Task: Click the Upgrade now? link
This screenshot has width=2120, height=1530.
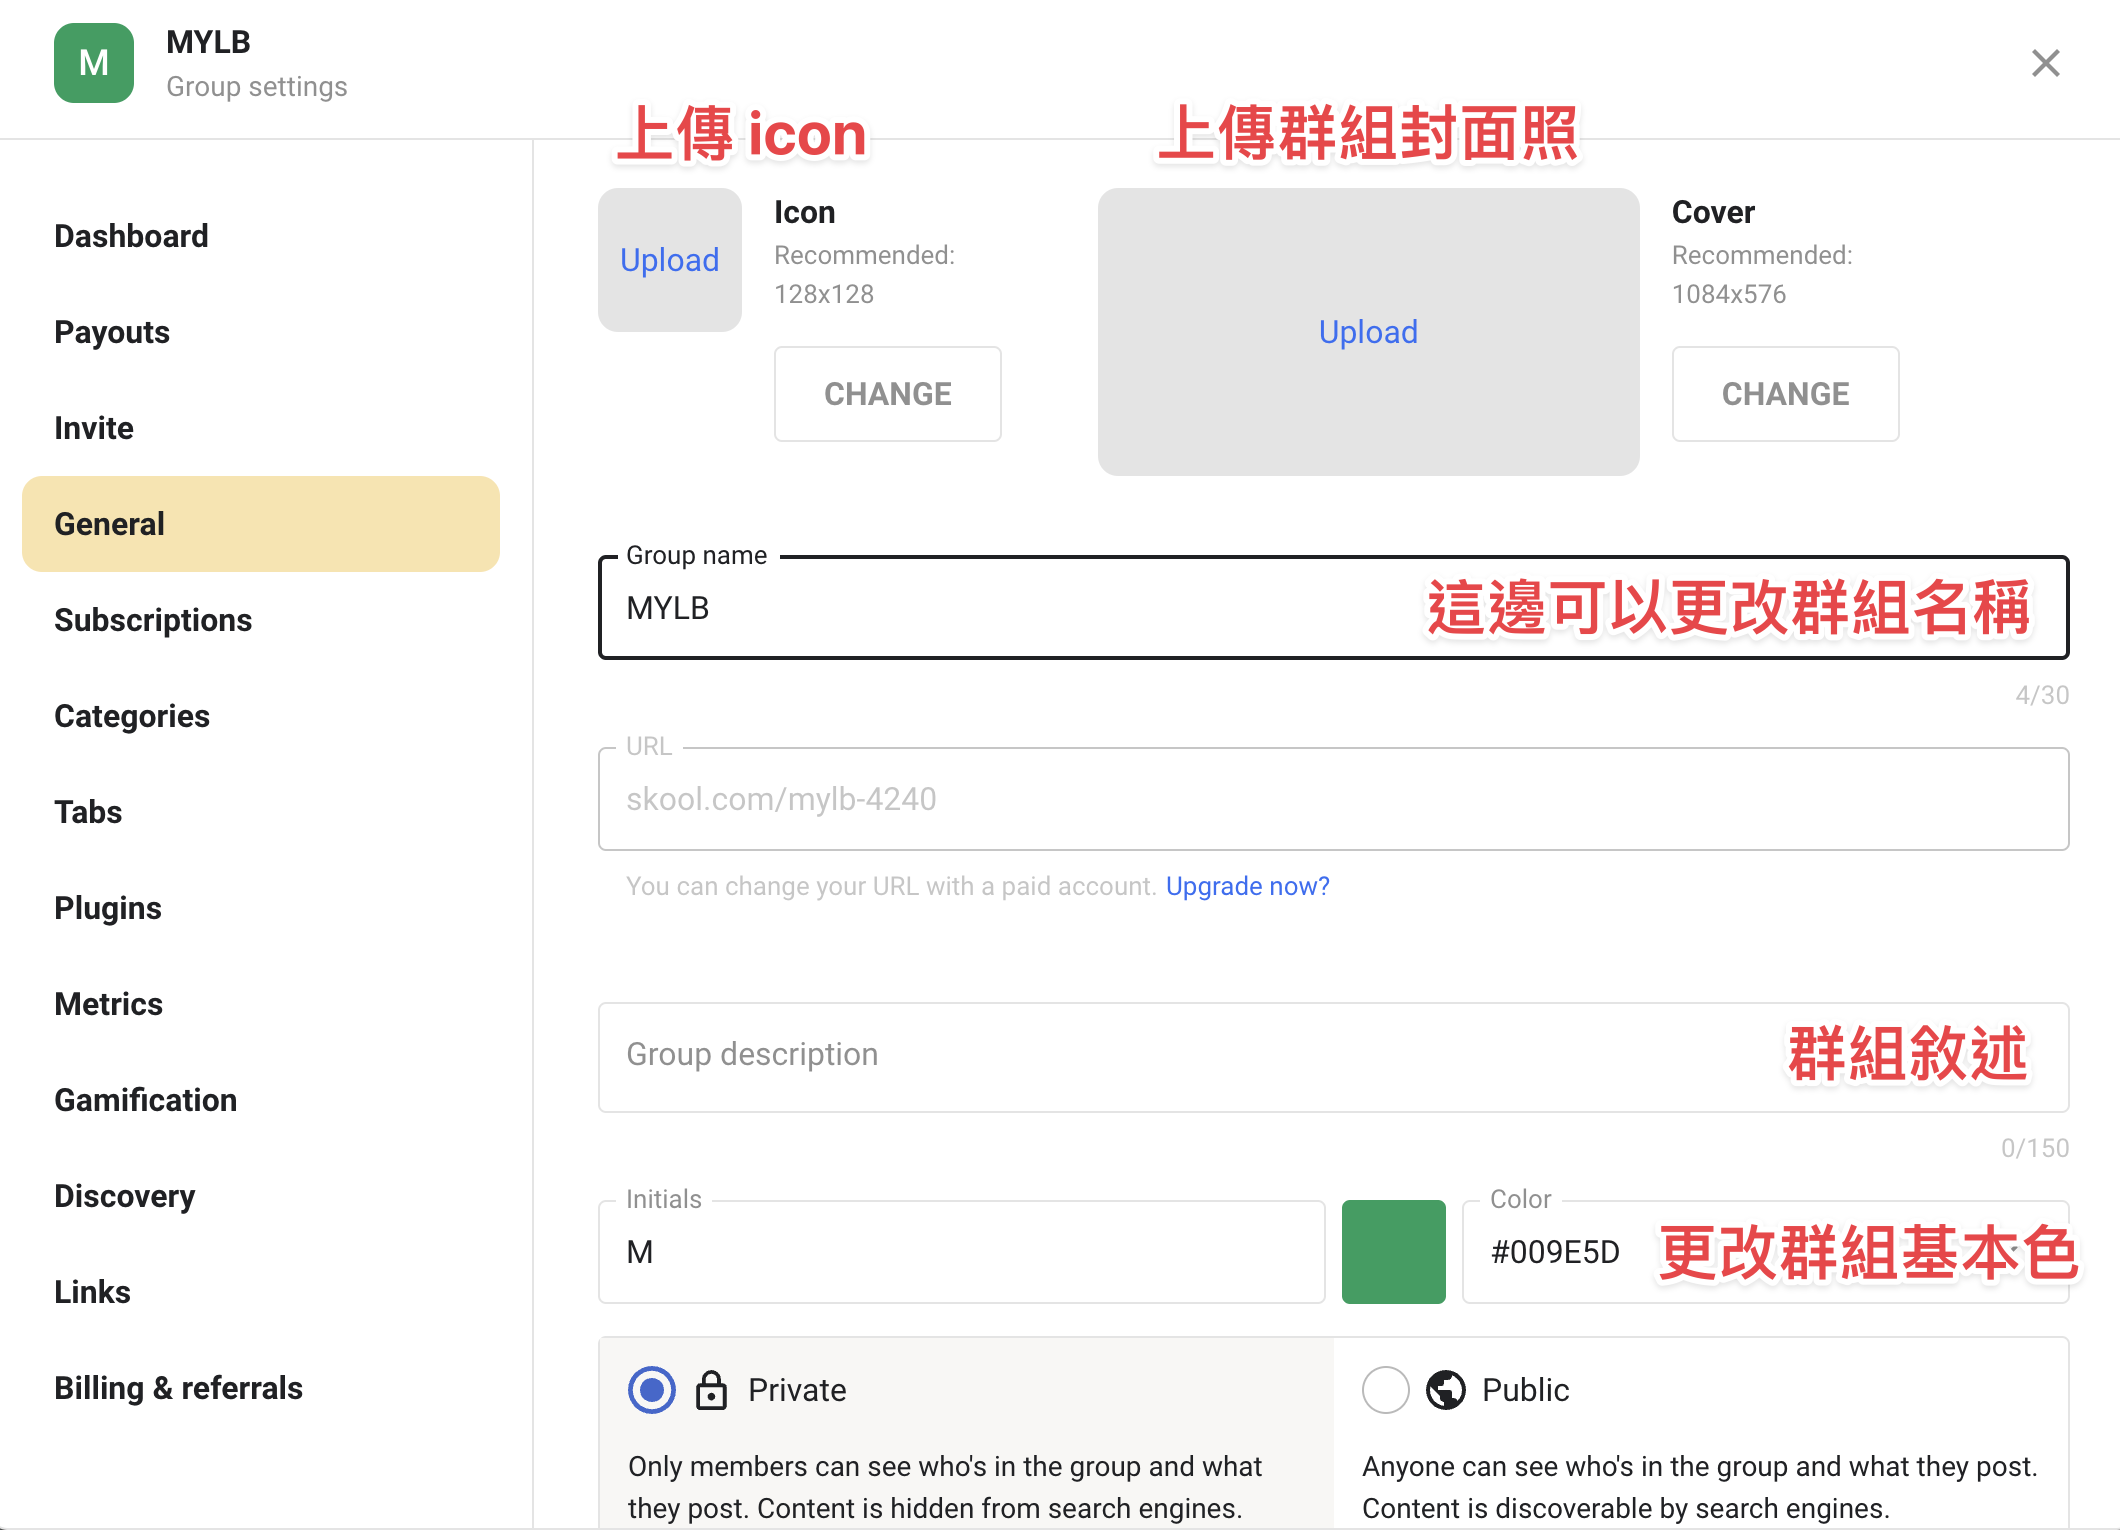Action: pos(1248,886)
